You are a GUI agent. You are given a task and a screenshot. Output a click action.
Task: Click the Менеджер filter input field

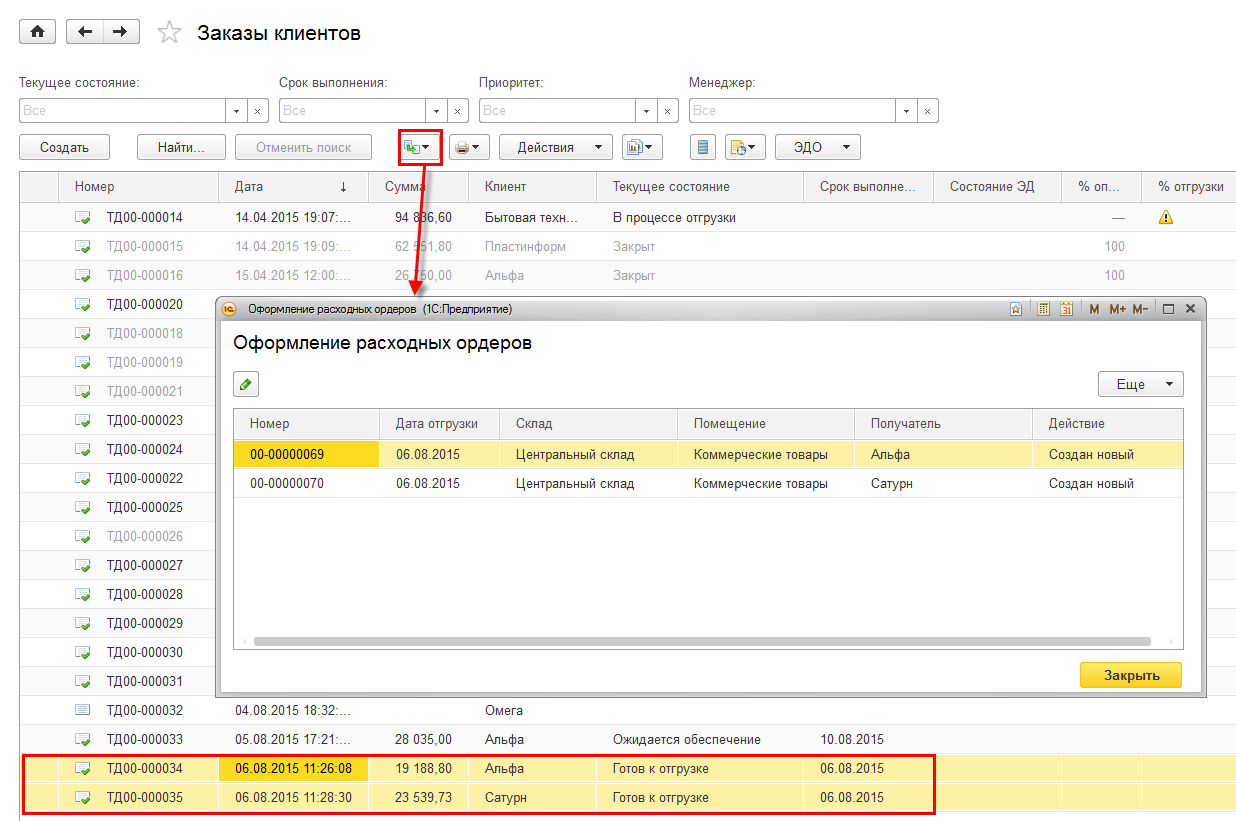coord(793,110)
